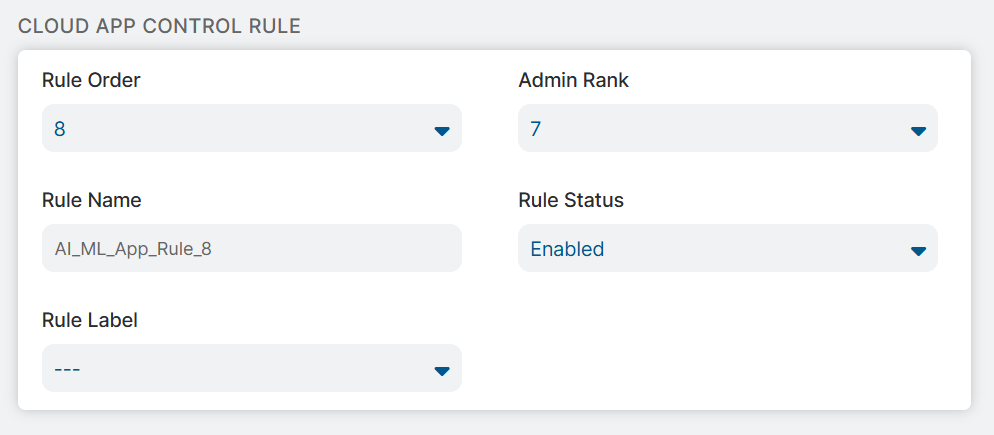
Task: Expand the Rule Label selector
Action: pos(251,369)
